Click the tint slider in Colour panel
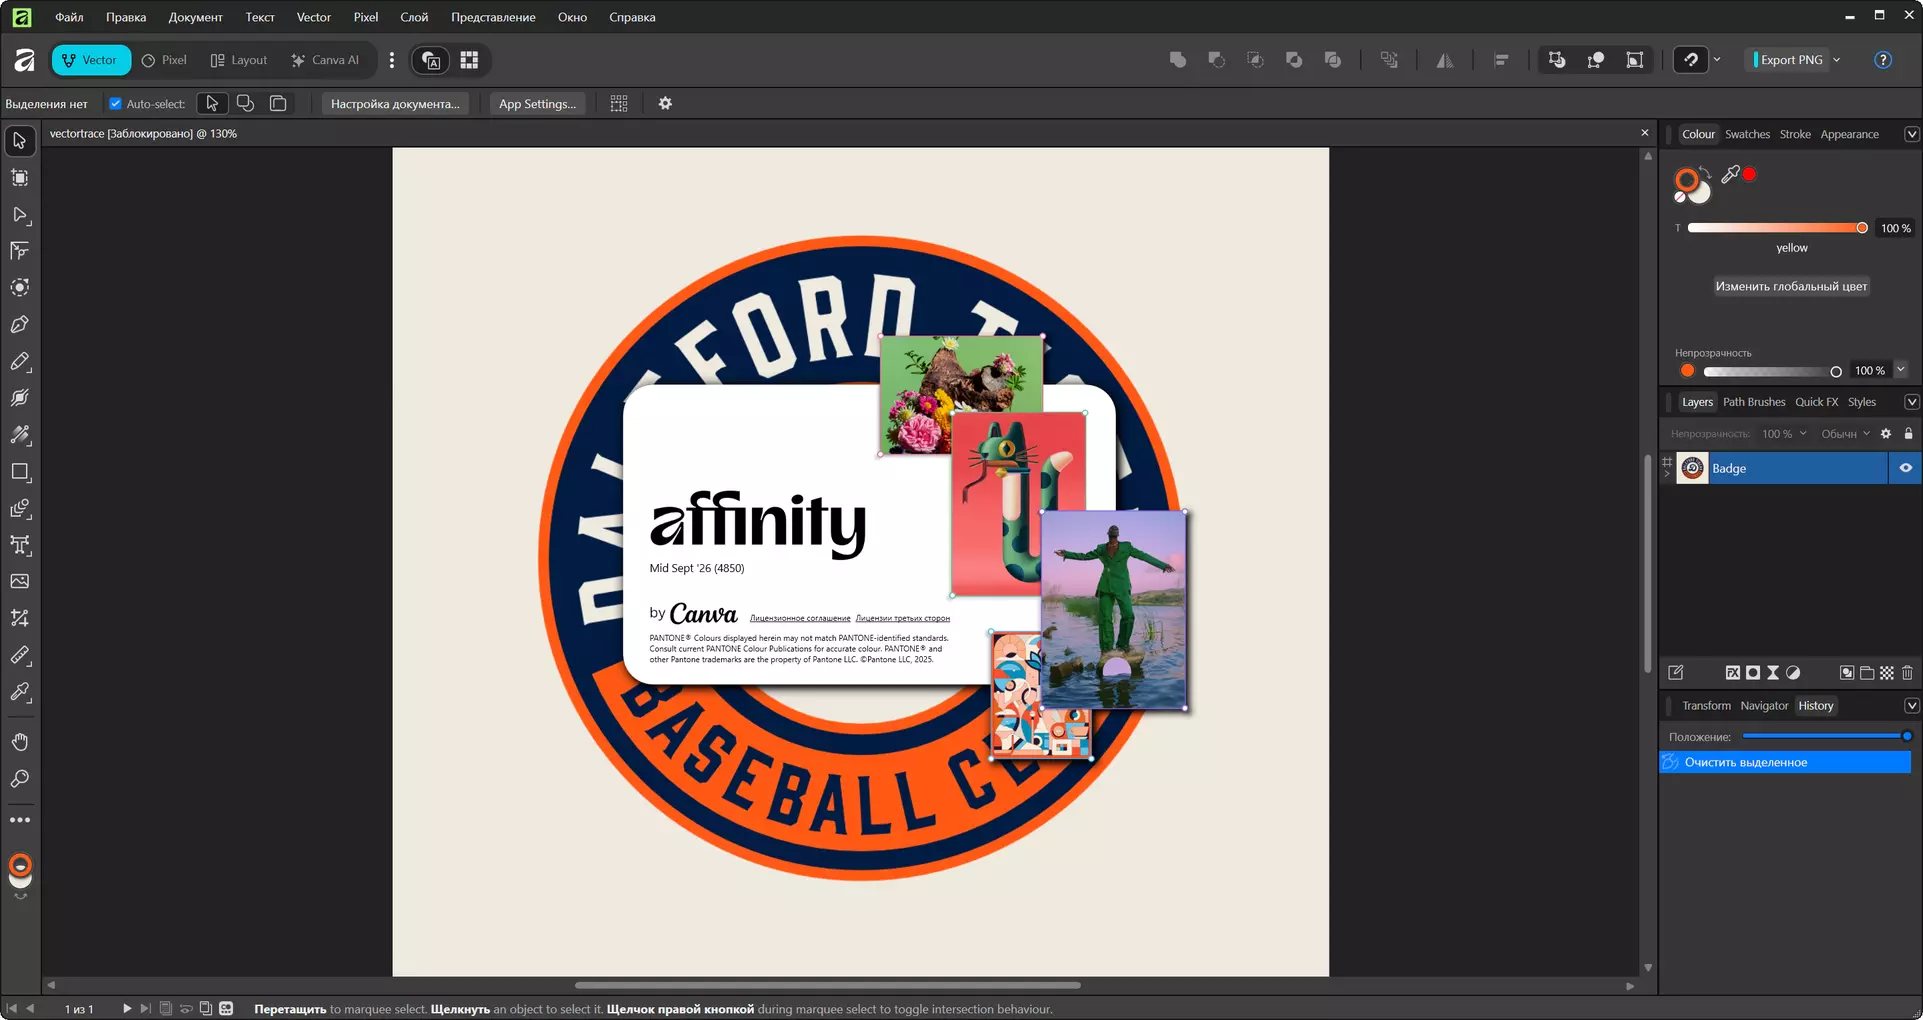This screenshot has height=1020, width=1923. tap(1777, 228)
